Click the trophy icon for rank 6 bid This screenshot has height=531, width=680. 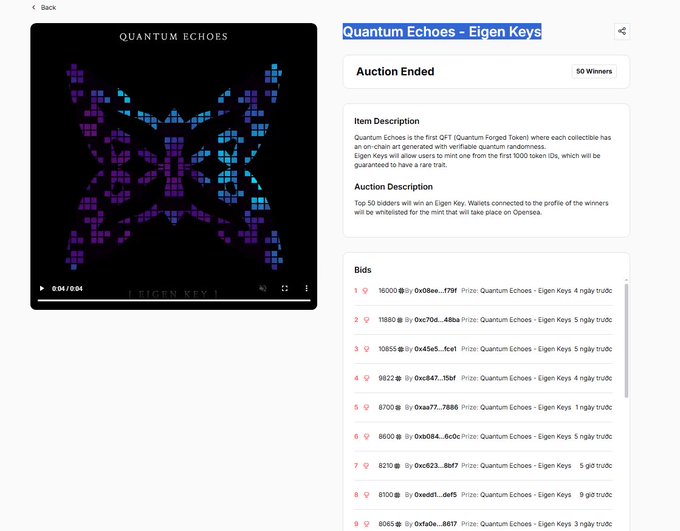pyautogui.click(x=366, y=436)
